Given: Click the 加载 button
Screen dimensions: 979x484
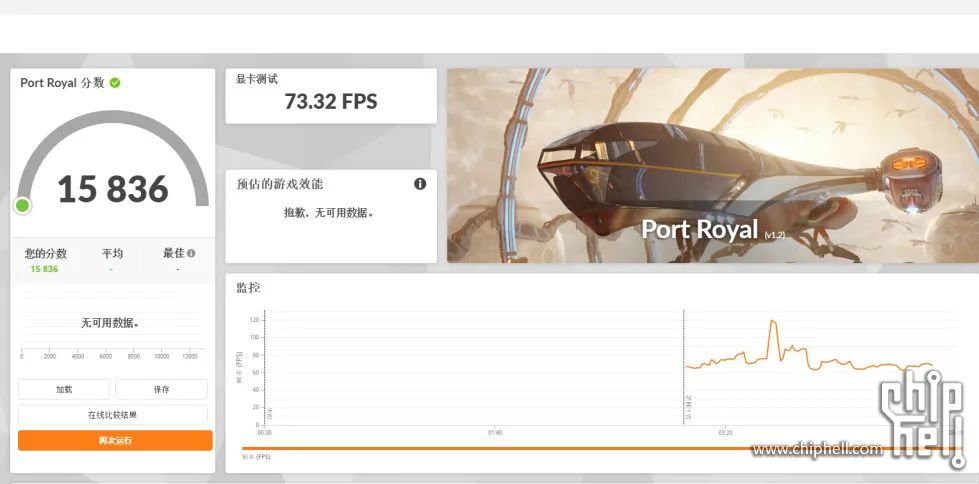Looking at the screenshot, I should 64,389.
